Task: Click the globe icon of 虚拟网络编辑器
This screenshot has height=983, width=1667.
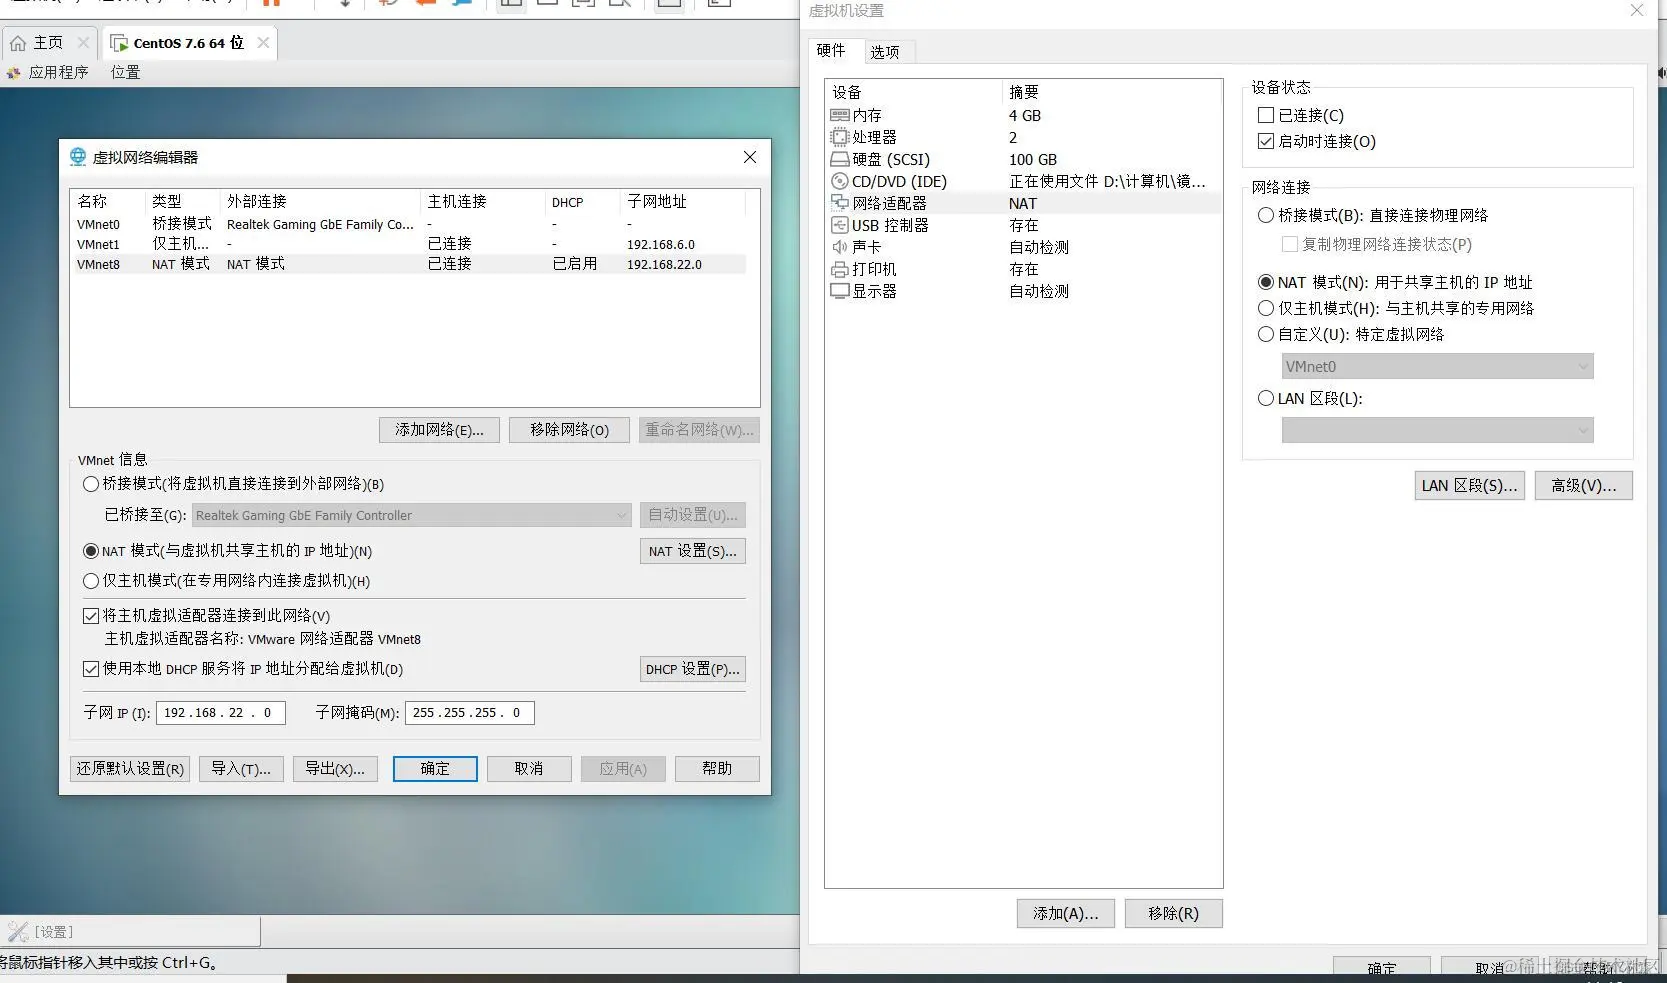Action: tap(78, 157)
